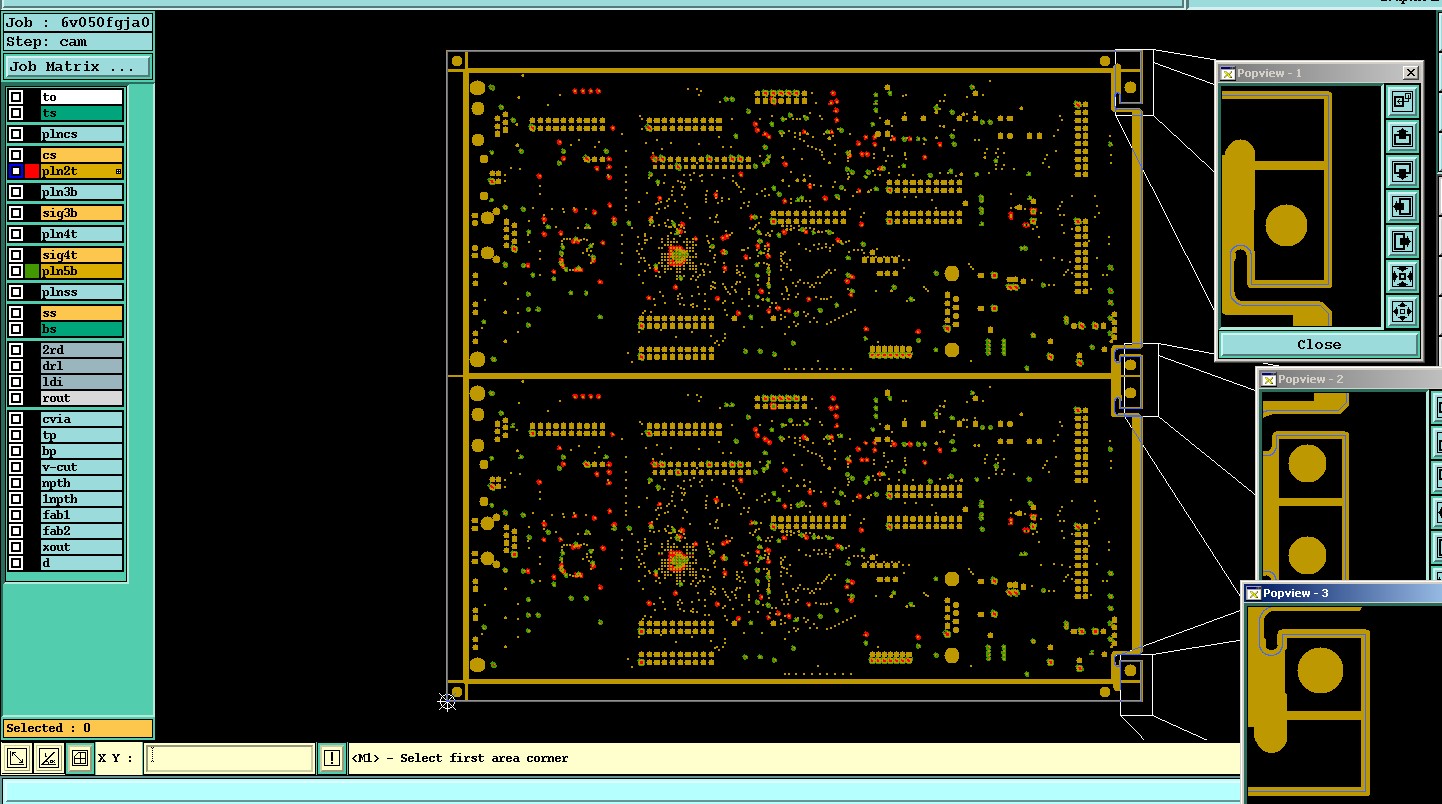Select the pln3b layer name

click(82, 192)
